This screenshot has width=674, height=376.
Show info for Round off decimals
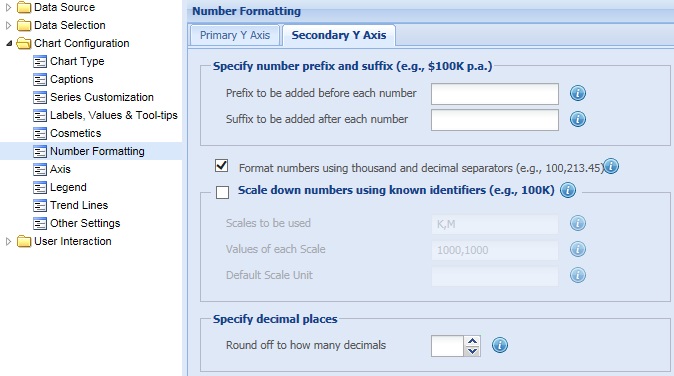coord(499,345)
